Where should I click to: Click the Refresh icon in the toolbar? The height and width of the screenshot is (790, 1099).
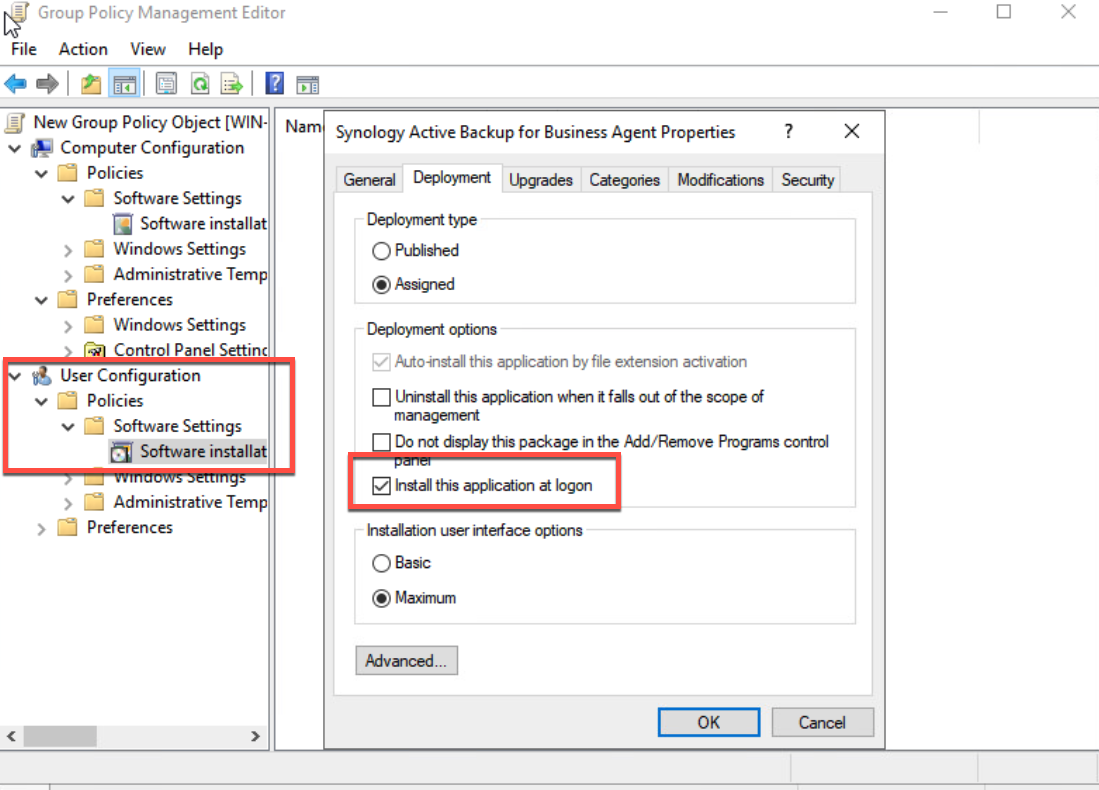point(198,83)
